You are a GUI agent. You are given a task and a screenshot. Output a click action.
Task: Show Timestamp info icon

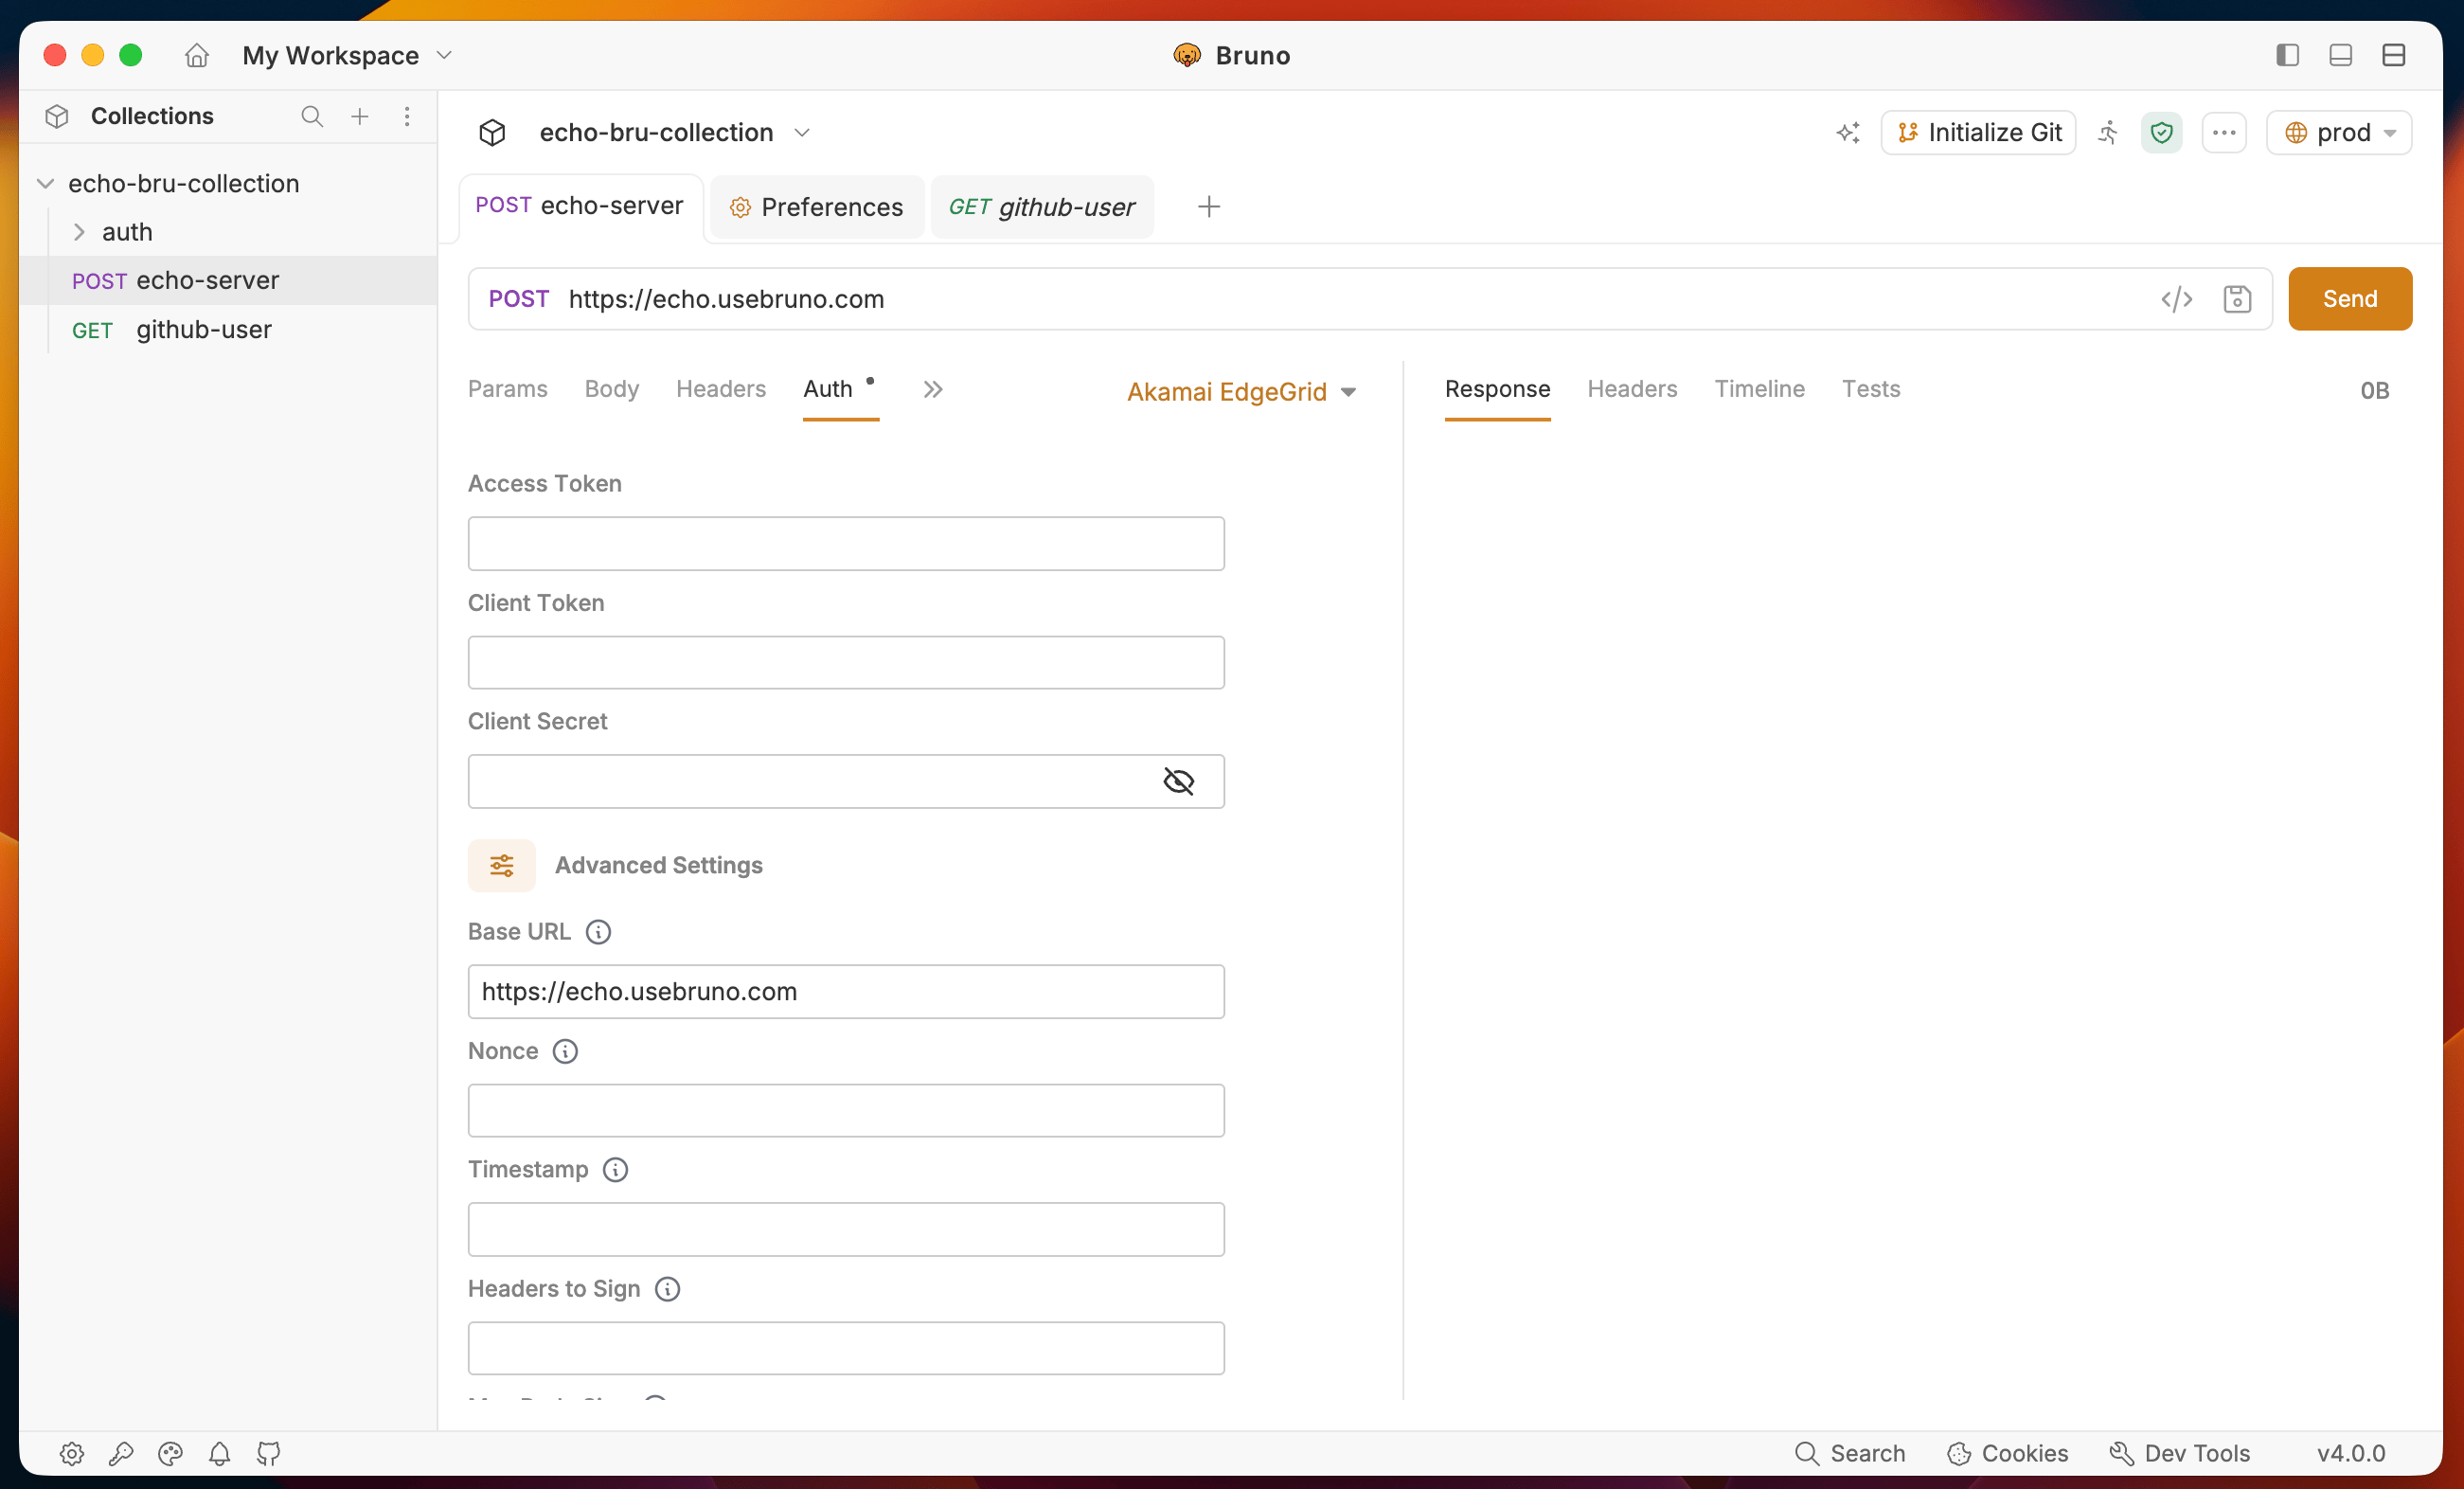tap(615, 1170)
